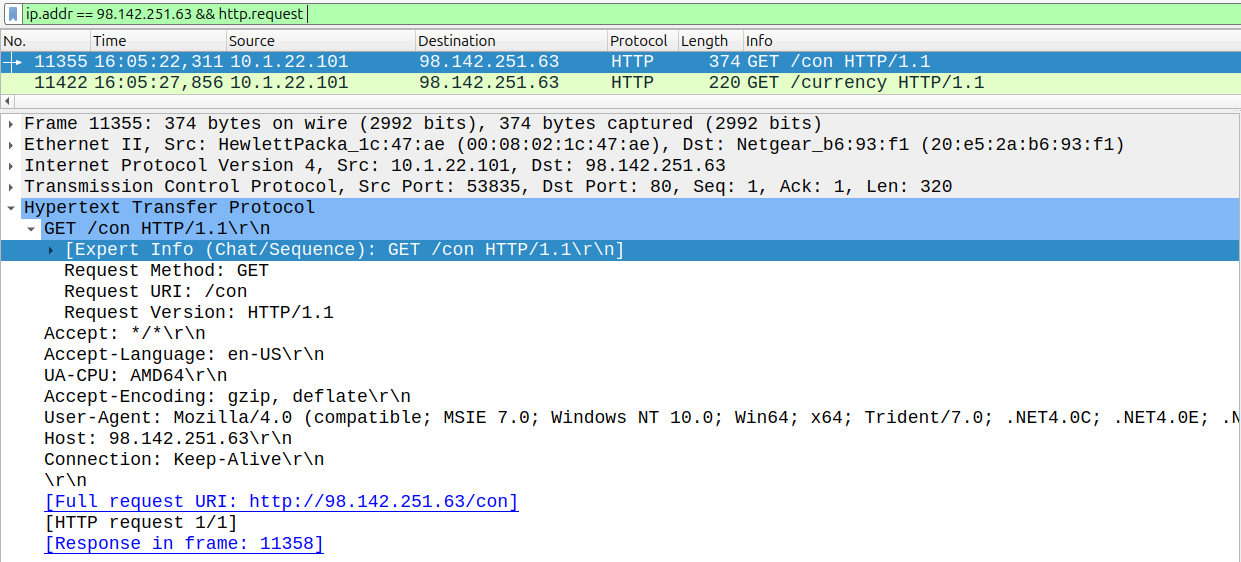Click length value 374 in packet 11355
This screenshot has width=1241, height=562.
724,62
